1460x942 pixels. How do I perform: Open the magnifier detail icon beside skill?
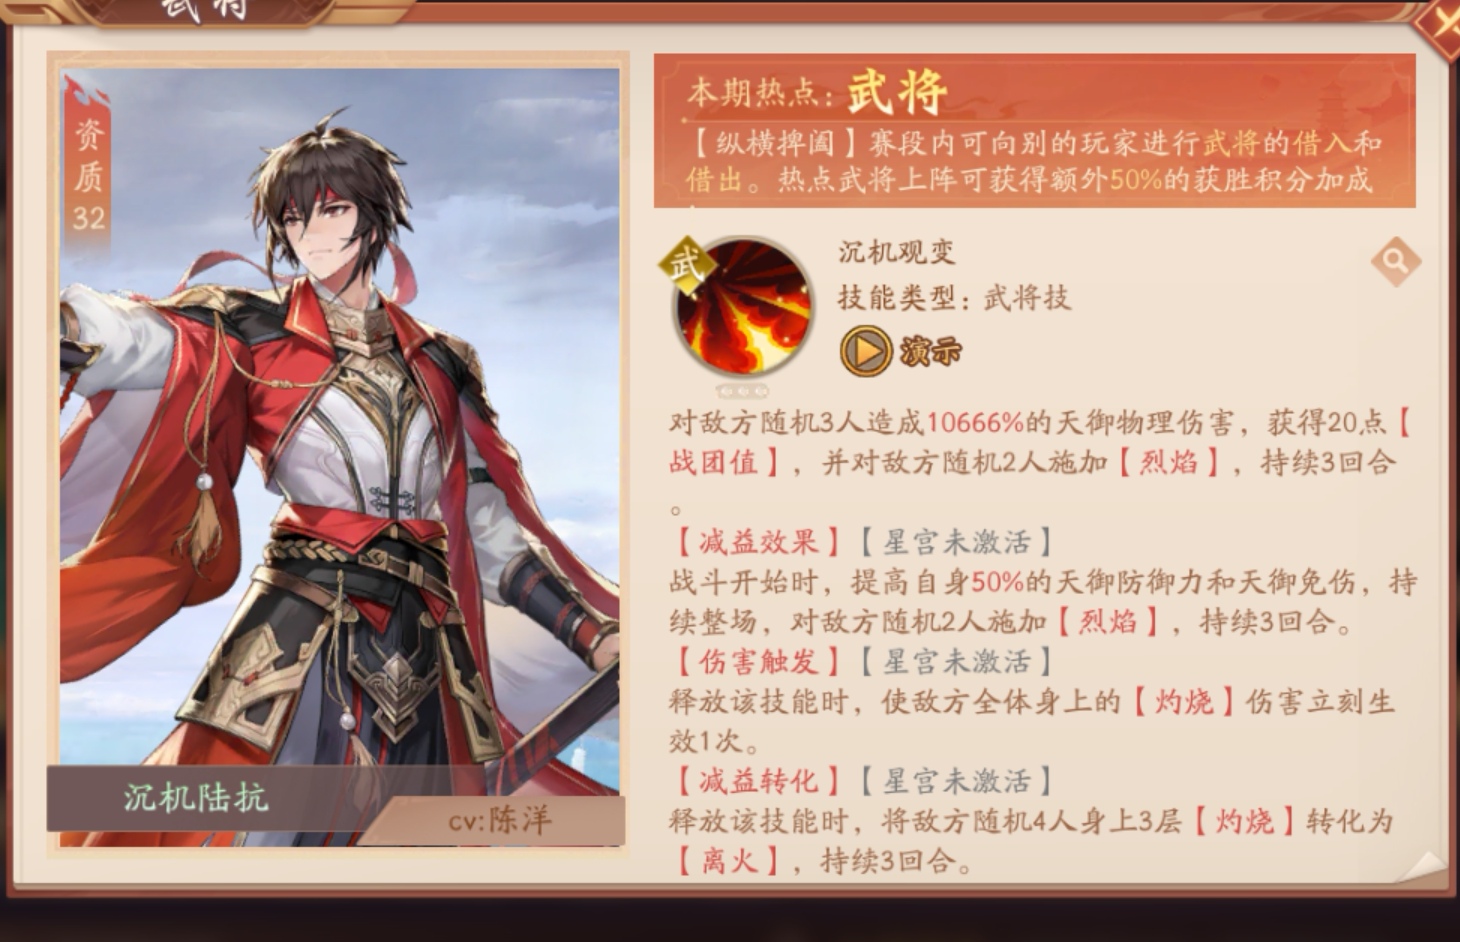coord(1396,262)
